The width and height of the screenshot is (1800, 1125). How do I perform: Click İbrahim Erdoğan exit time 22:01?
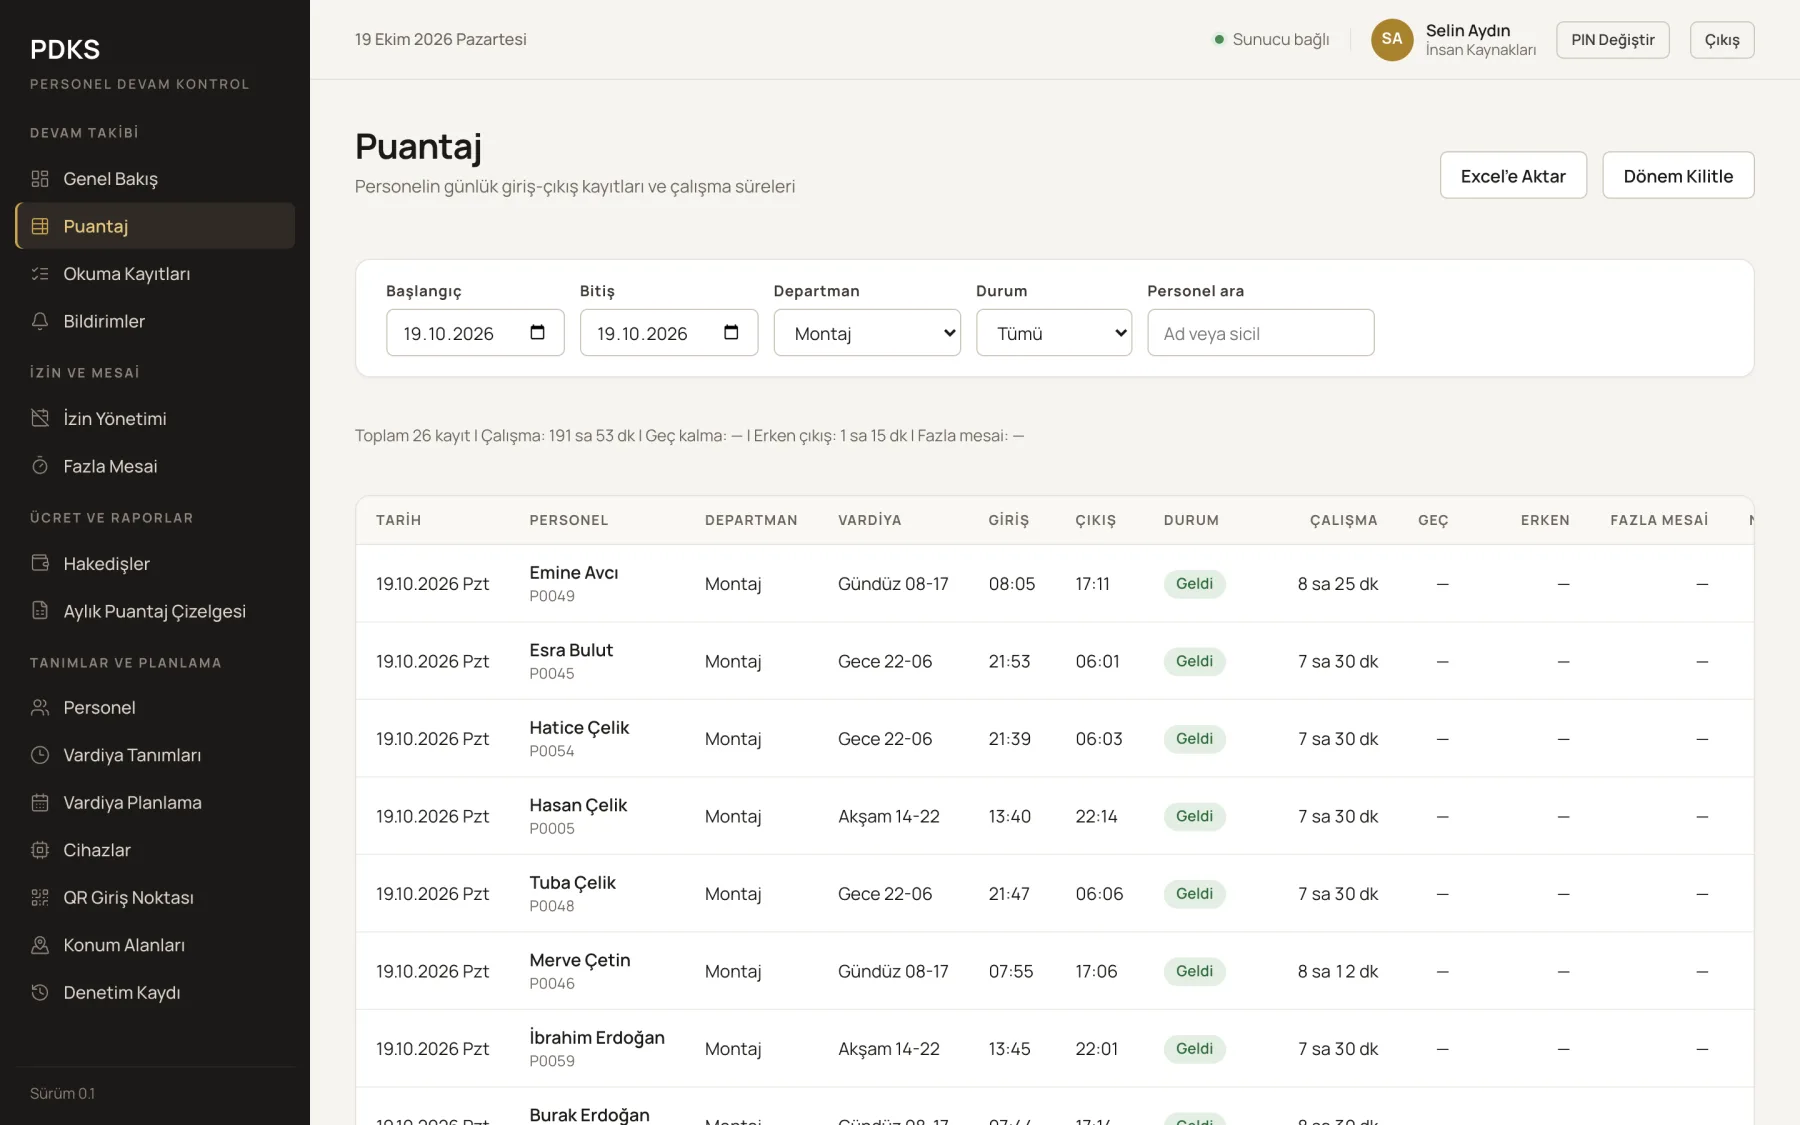(x=1096, y=1049)
